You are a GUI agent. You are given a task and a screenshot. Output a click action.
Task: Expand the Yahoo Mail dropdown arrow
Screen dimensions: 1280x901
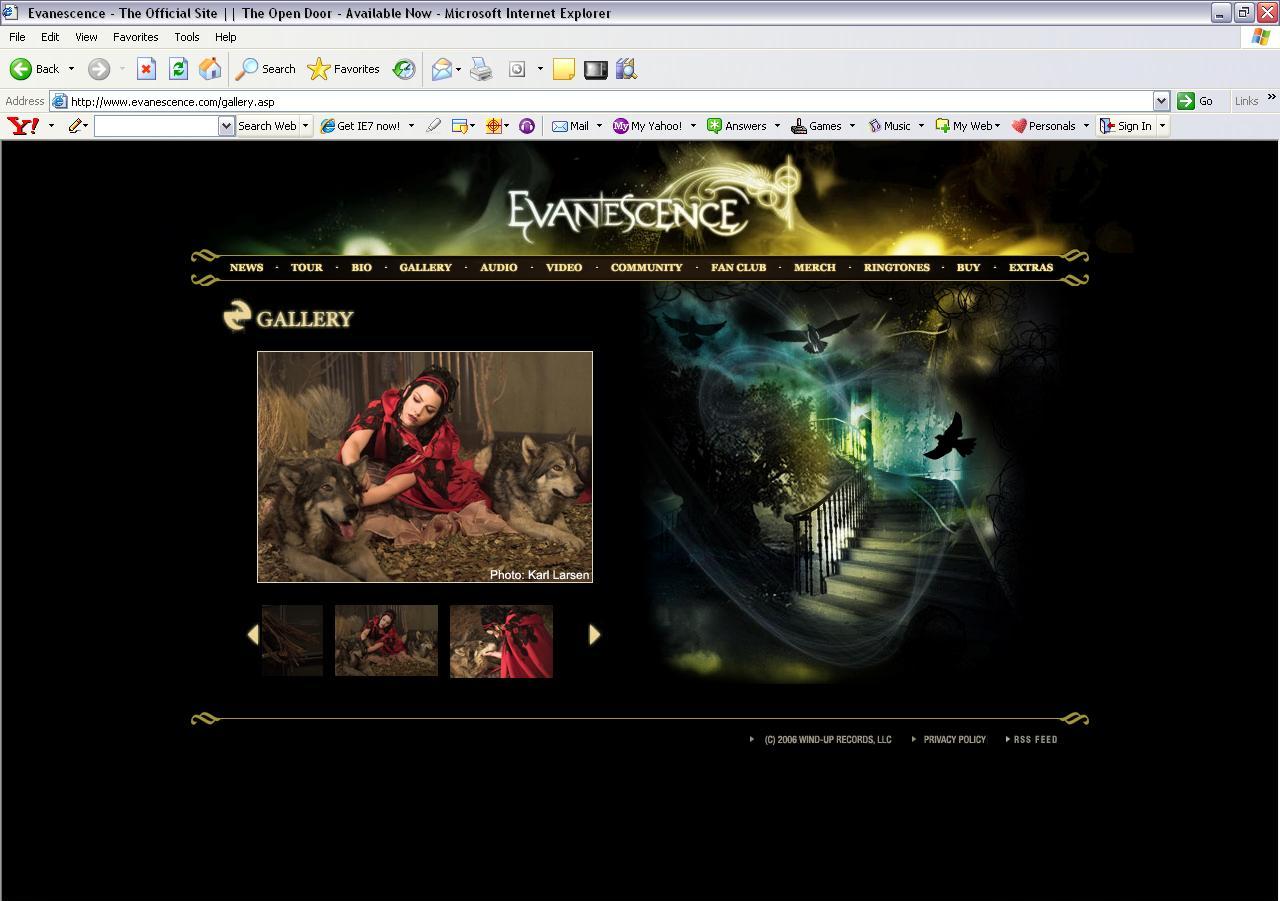click(x=599, y=126)
